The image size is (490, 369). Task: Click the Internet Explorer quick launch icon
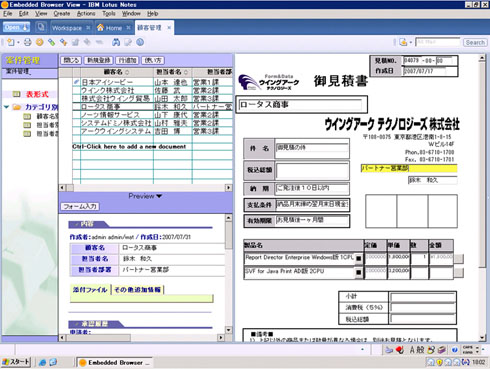(x=42, y=362)
